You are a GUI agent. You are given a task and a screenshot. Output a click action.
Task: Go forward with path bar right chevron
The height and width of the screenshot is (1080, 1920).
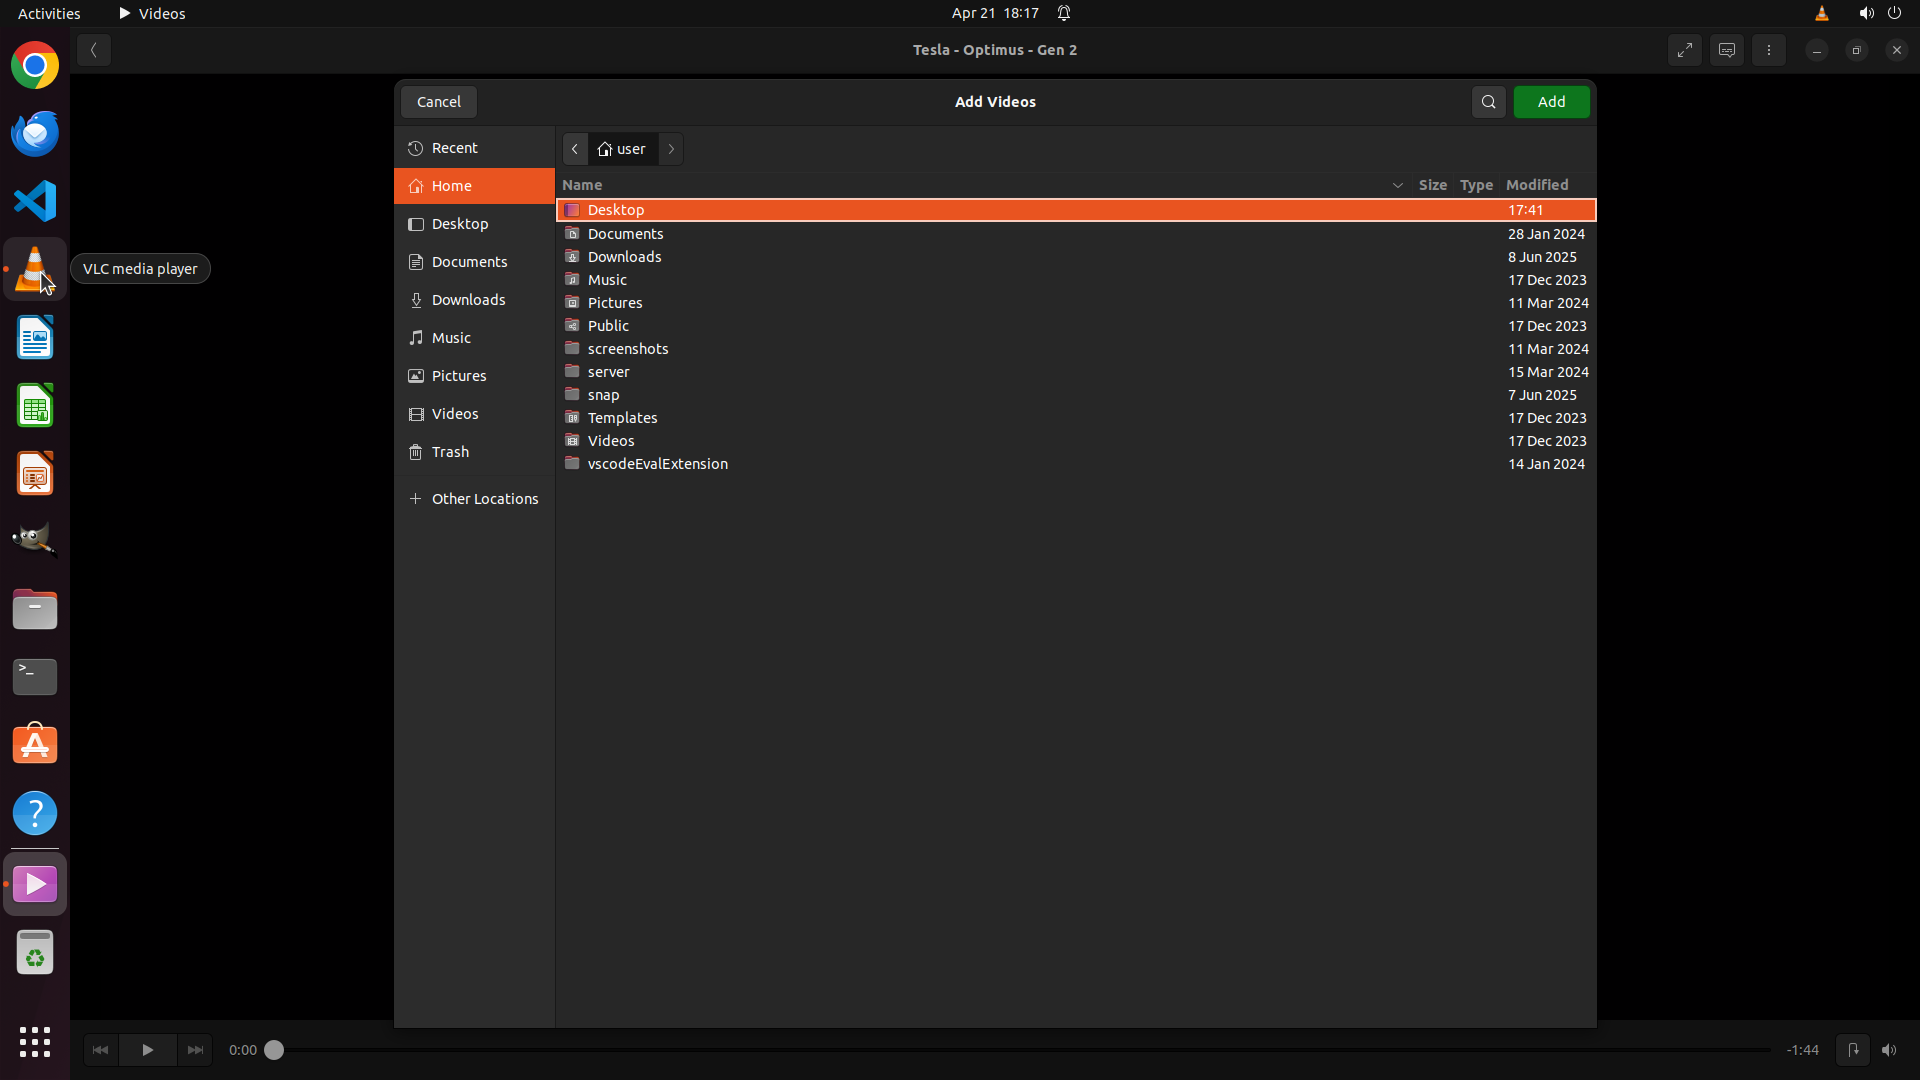(671, 149)
